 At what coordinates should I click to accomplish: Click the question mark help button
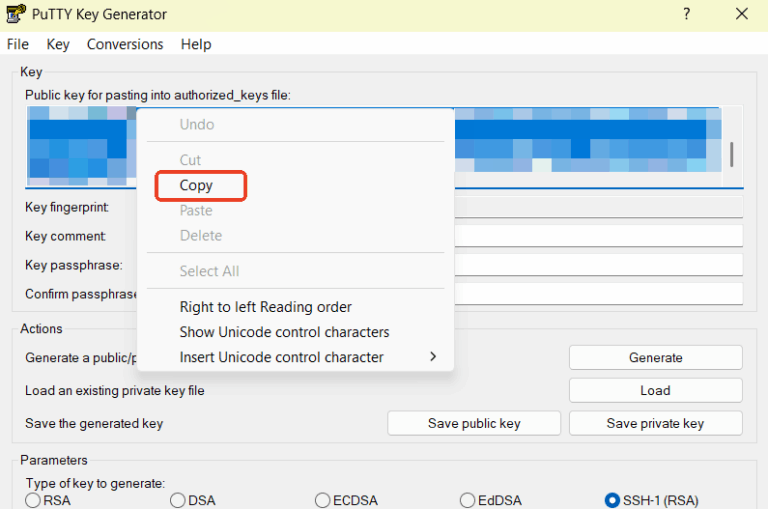(x=687, y=14)
